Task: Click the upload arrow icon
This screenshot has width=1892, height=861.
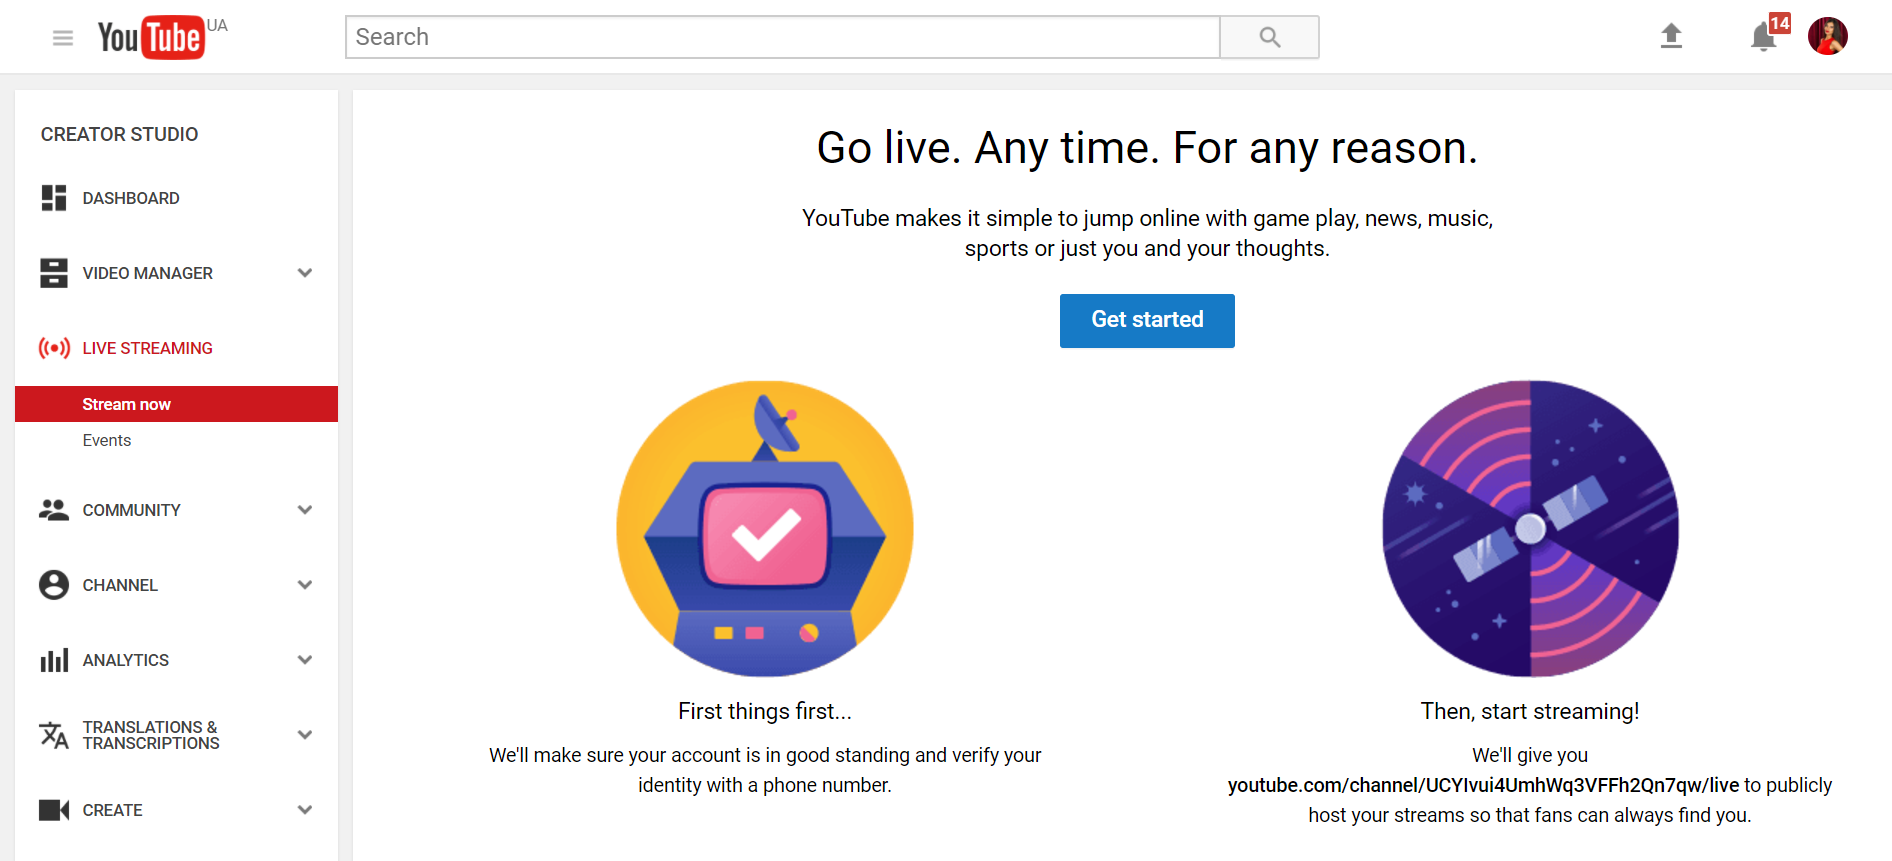Action: point(1671,37)
